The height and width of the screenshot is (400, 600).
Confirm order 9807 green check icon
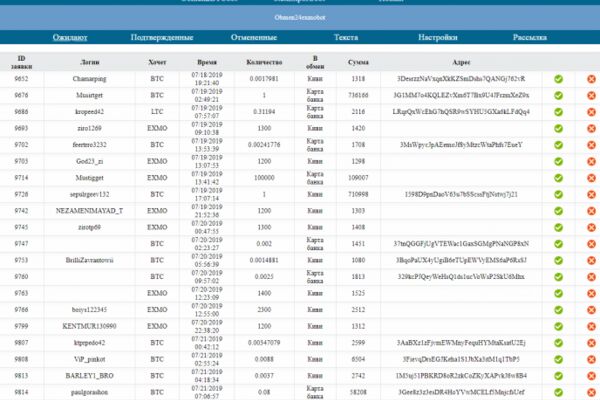point(559,343)
